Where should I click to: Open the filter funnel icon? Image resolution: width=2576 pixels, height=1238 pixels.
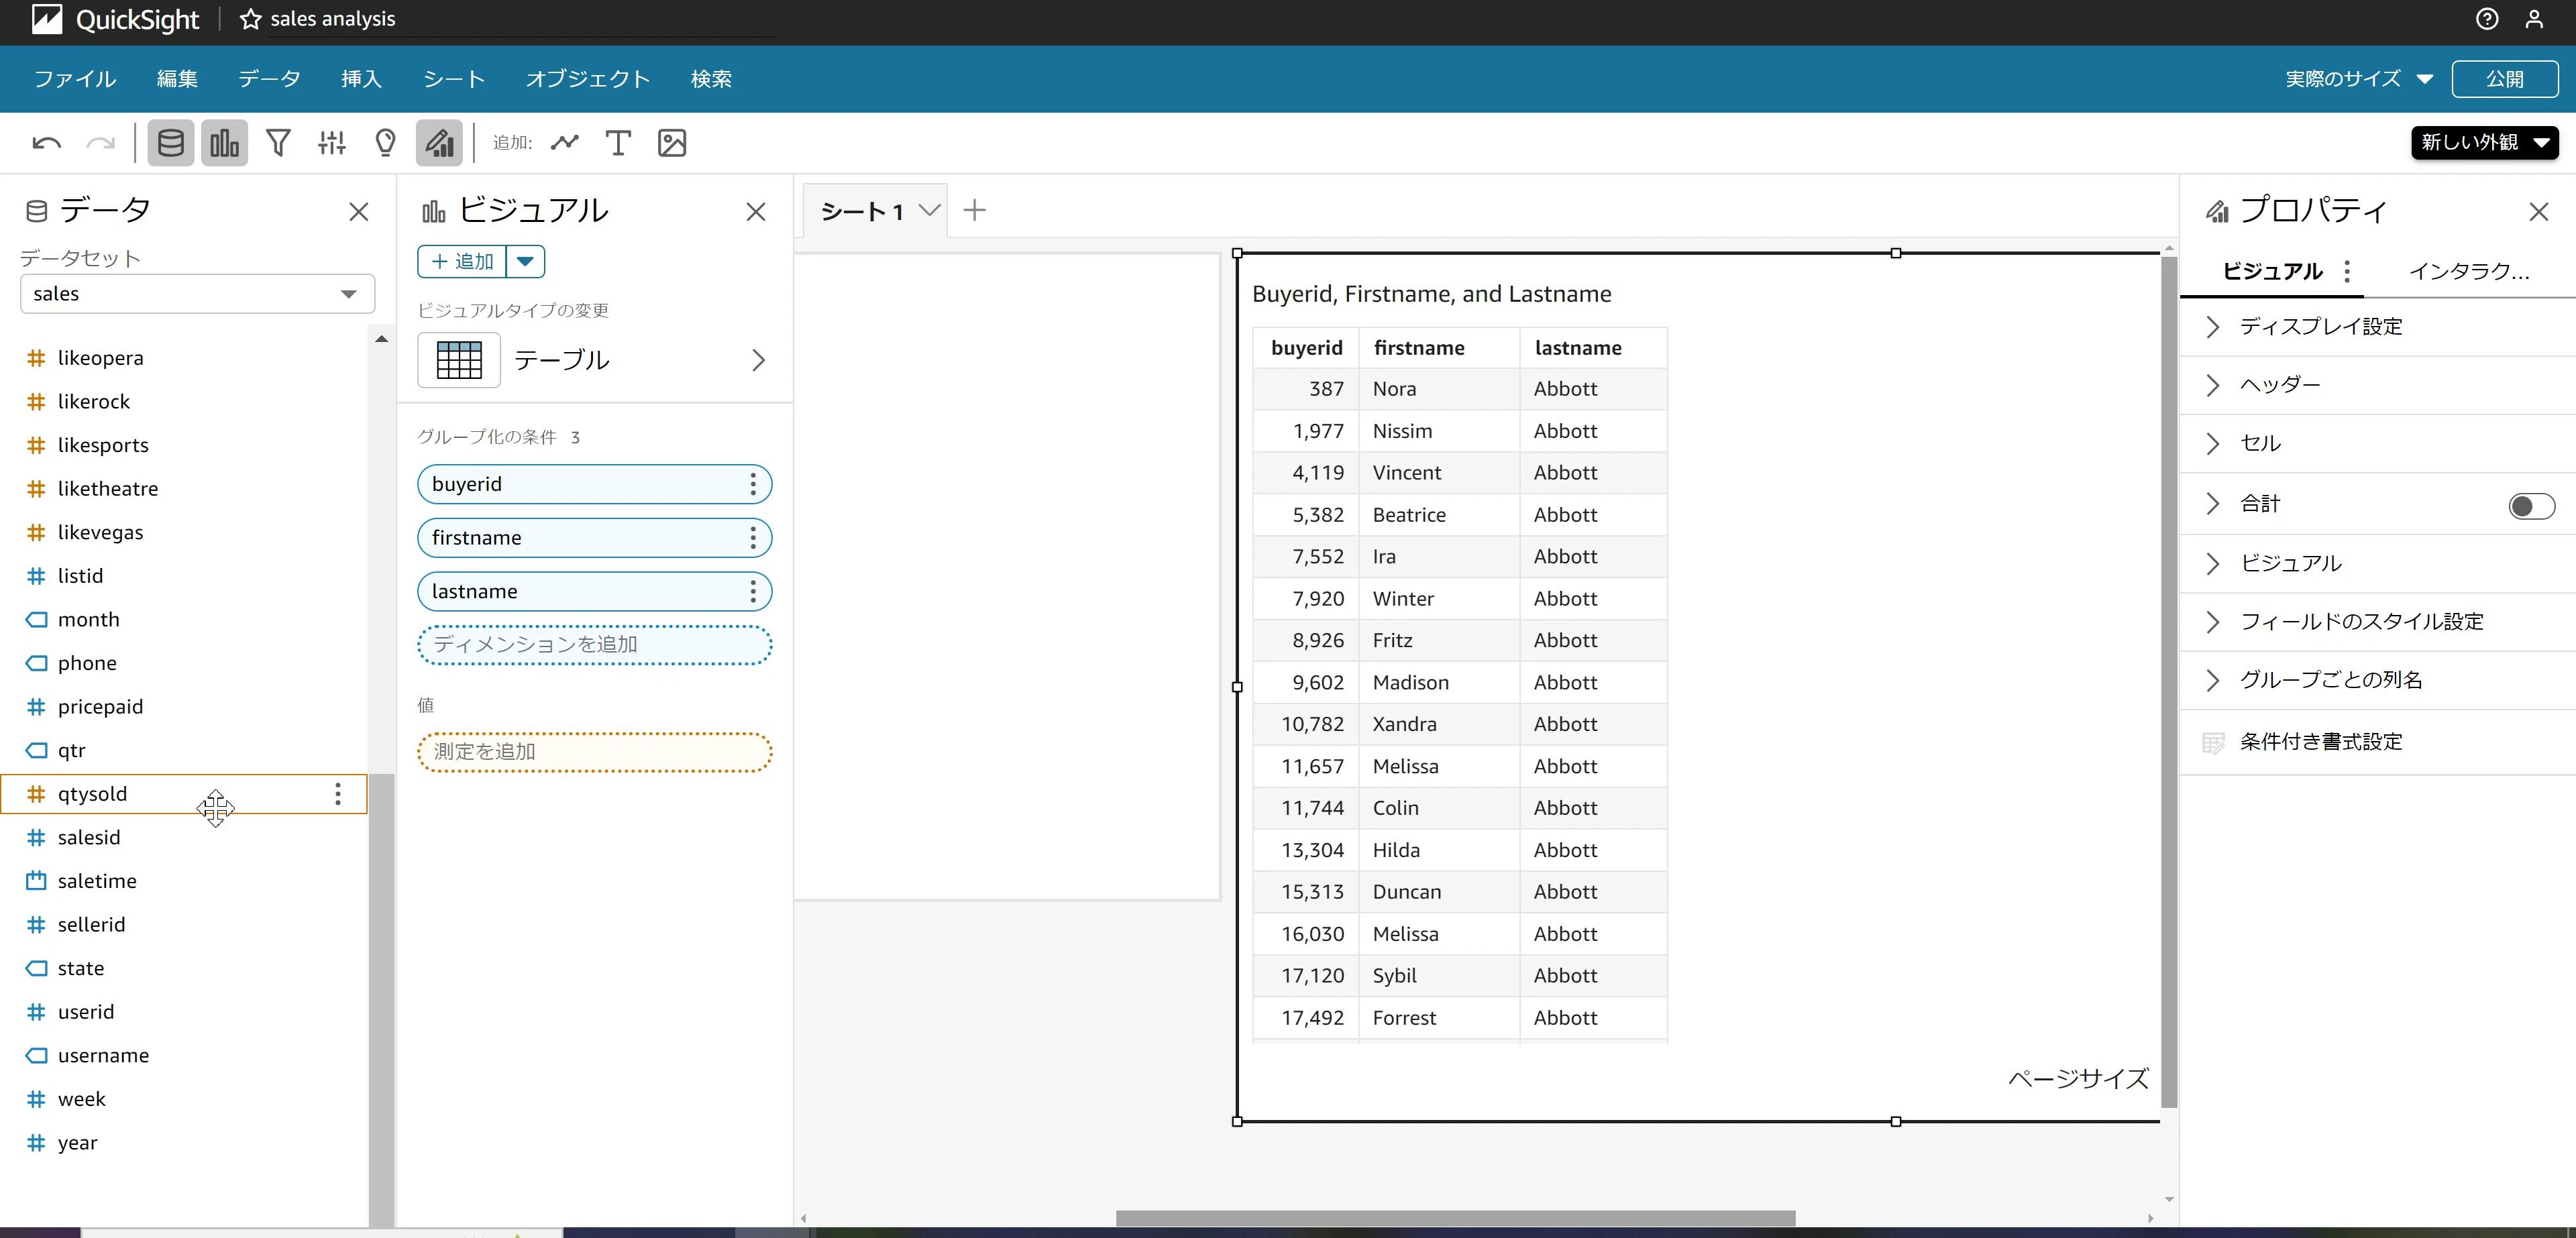coord(278,143)
